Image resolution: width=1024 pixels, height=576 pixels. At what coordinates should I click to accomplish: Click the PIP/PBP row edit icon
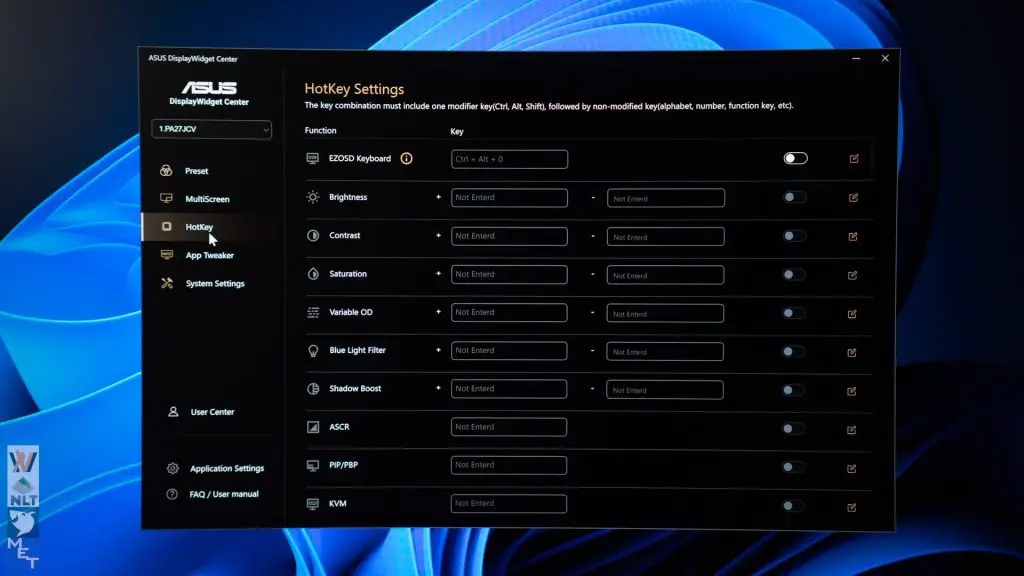click(x=852, y=468)
